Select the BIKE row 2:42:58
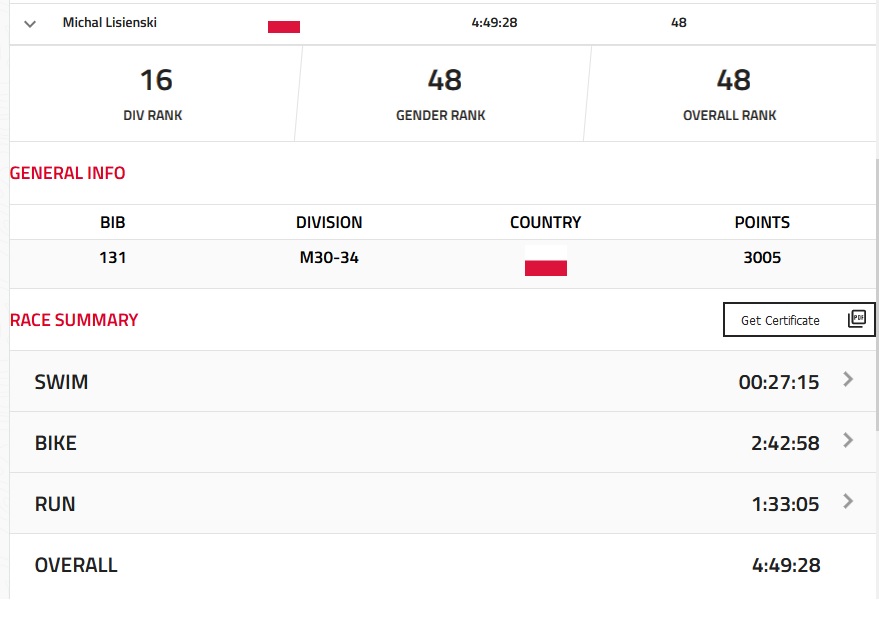The height and width of the screenshot is (644, 879). pos(443,443)
